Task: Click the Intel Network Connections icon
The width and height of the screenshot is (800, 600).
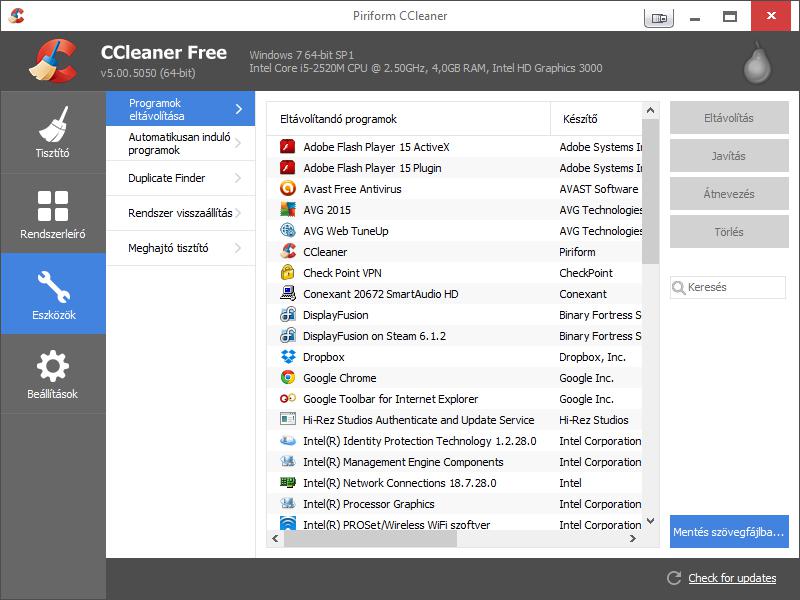Action: [x=288, y=482]
